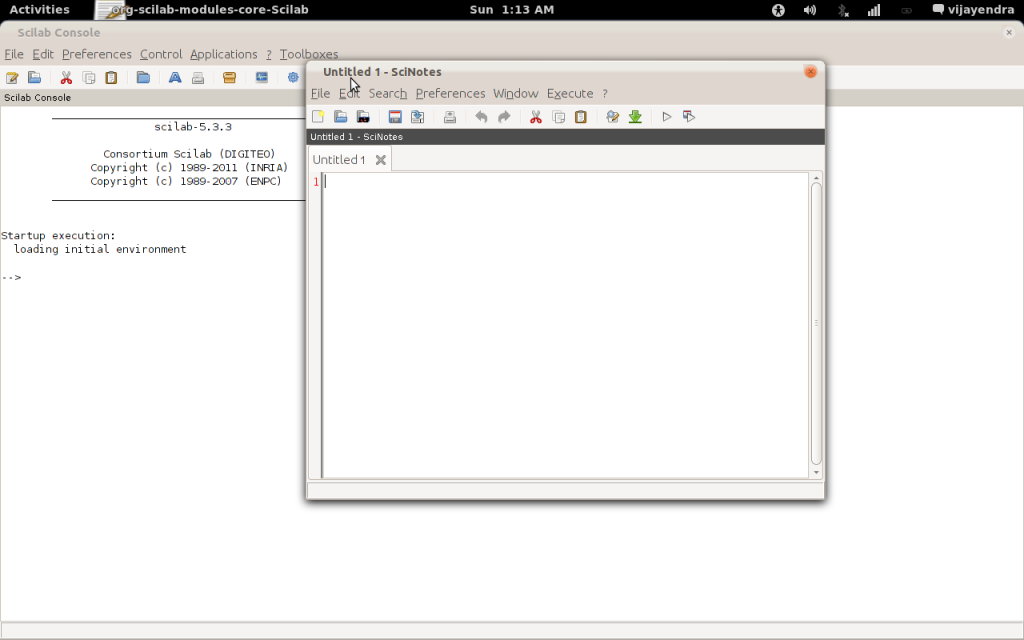Open the Scilab Console ? help menu
Screen dimensions: 1024x640
pyautogui.click(x=268, y=54)
